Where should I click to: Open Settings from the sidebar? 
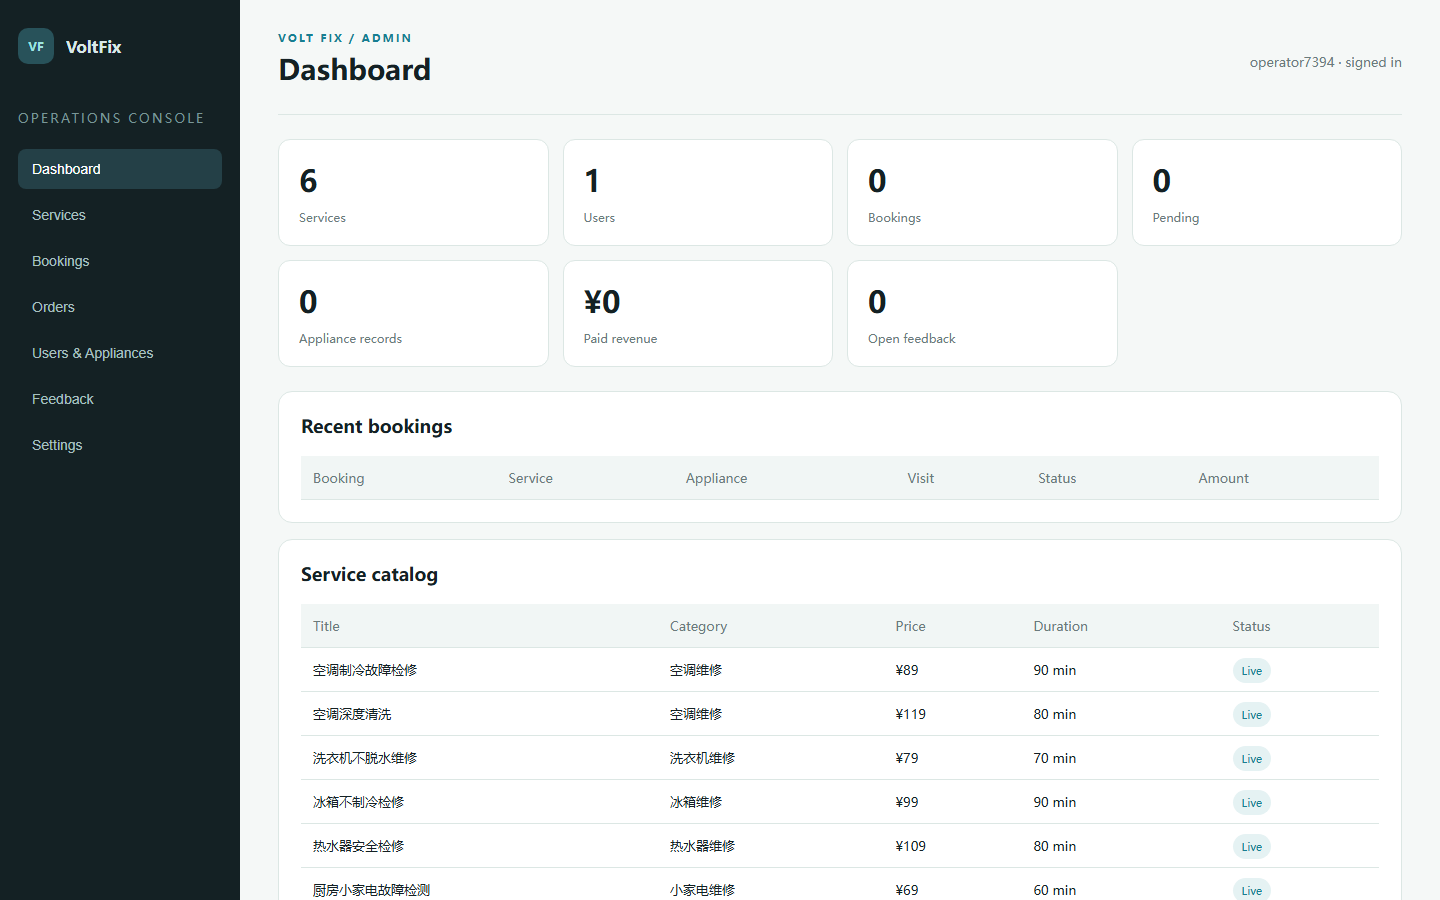click(x=120, y=445)
